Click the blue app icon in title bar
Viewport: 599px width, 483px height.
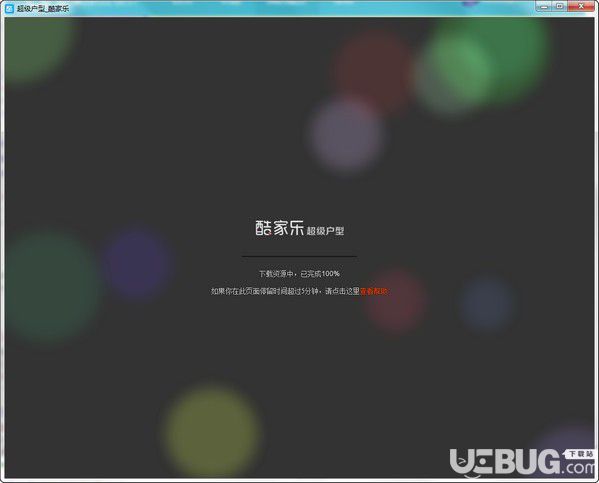(x=9, y=8)
